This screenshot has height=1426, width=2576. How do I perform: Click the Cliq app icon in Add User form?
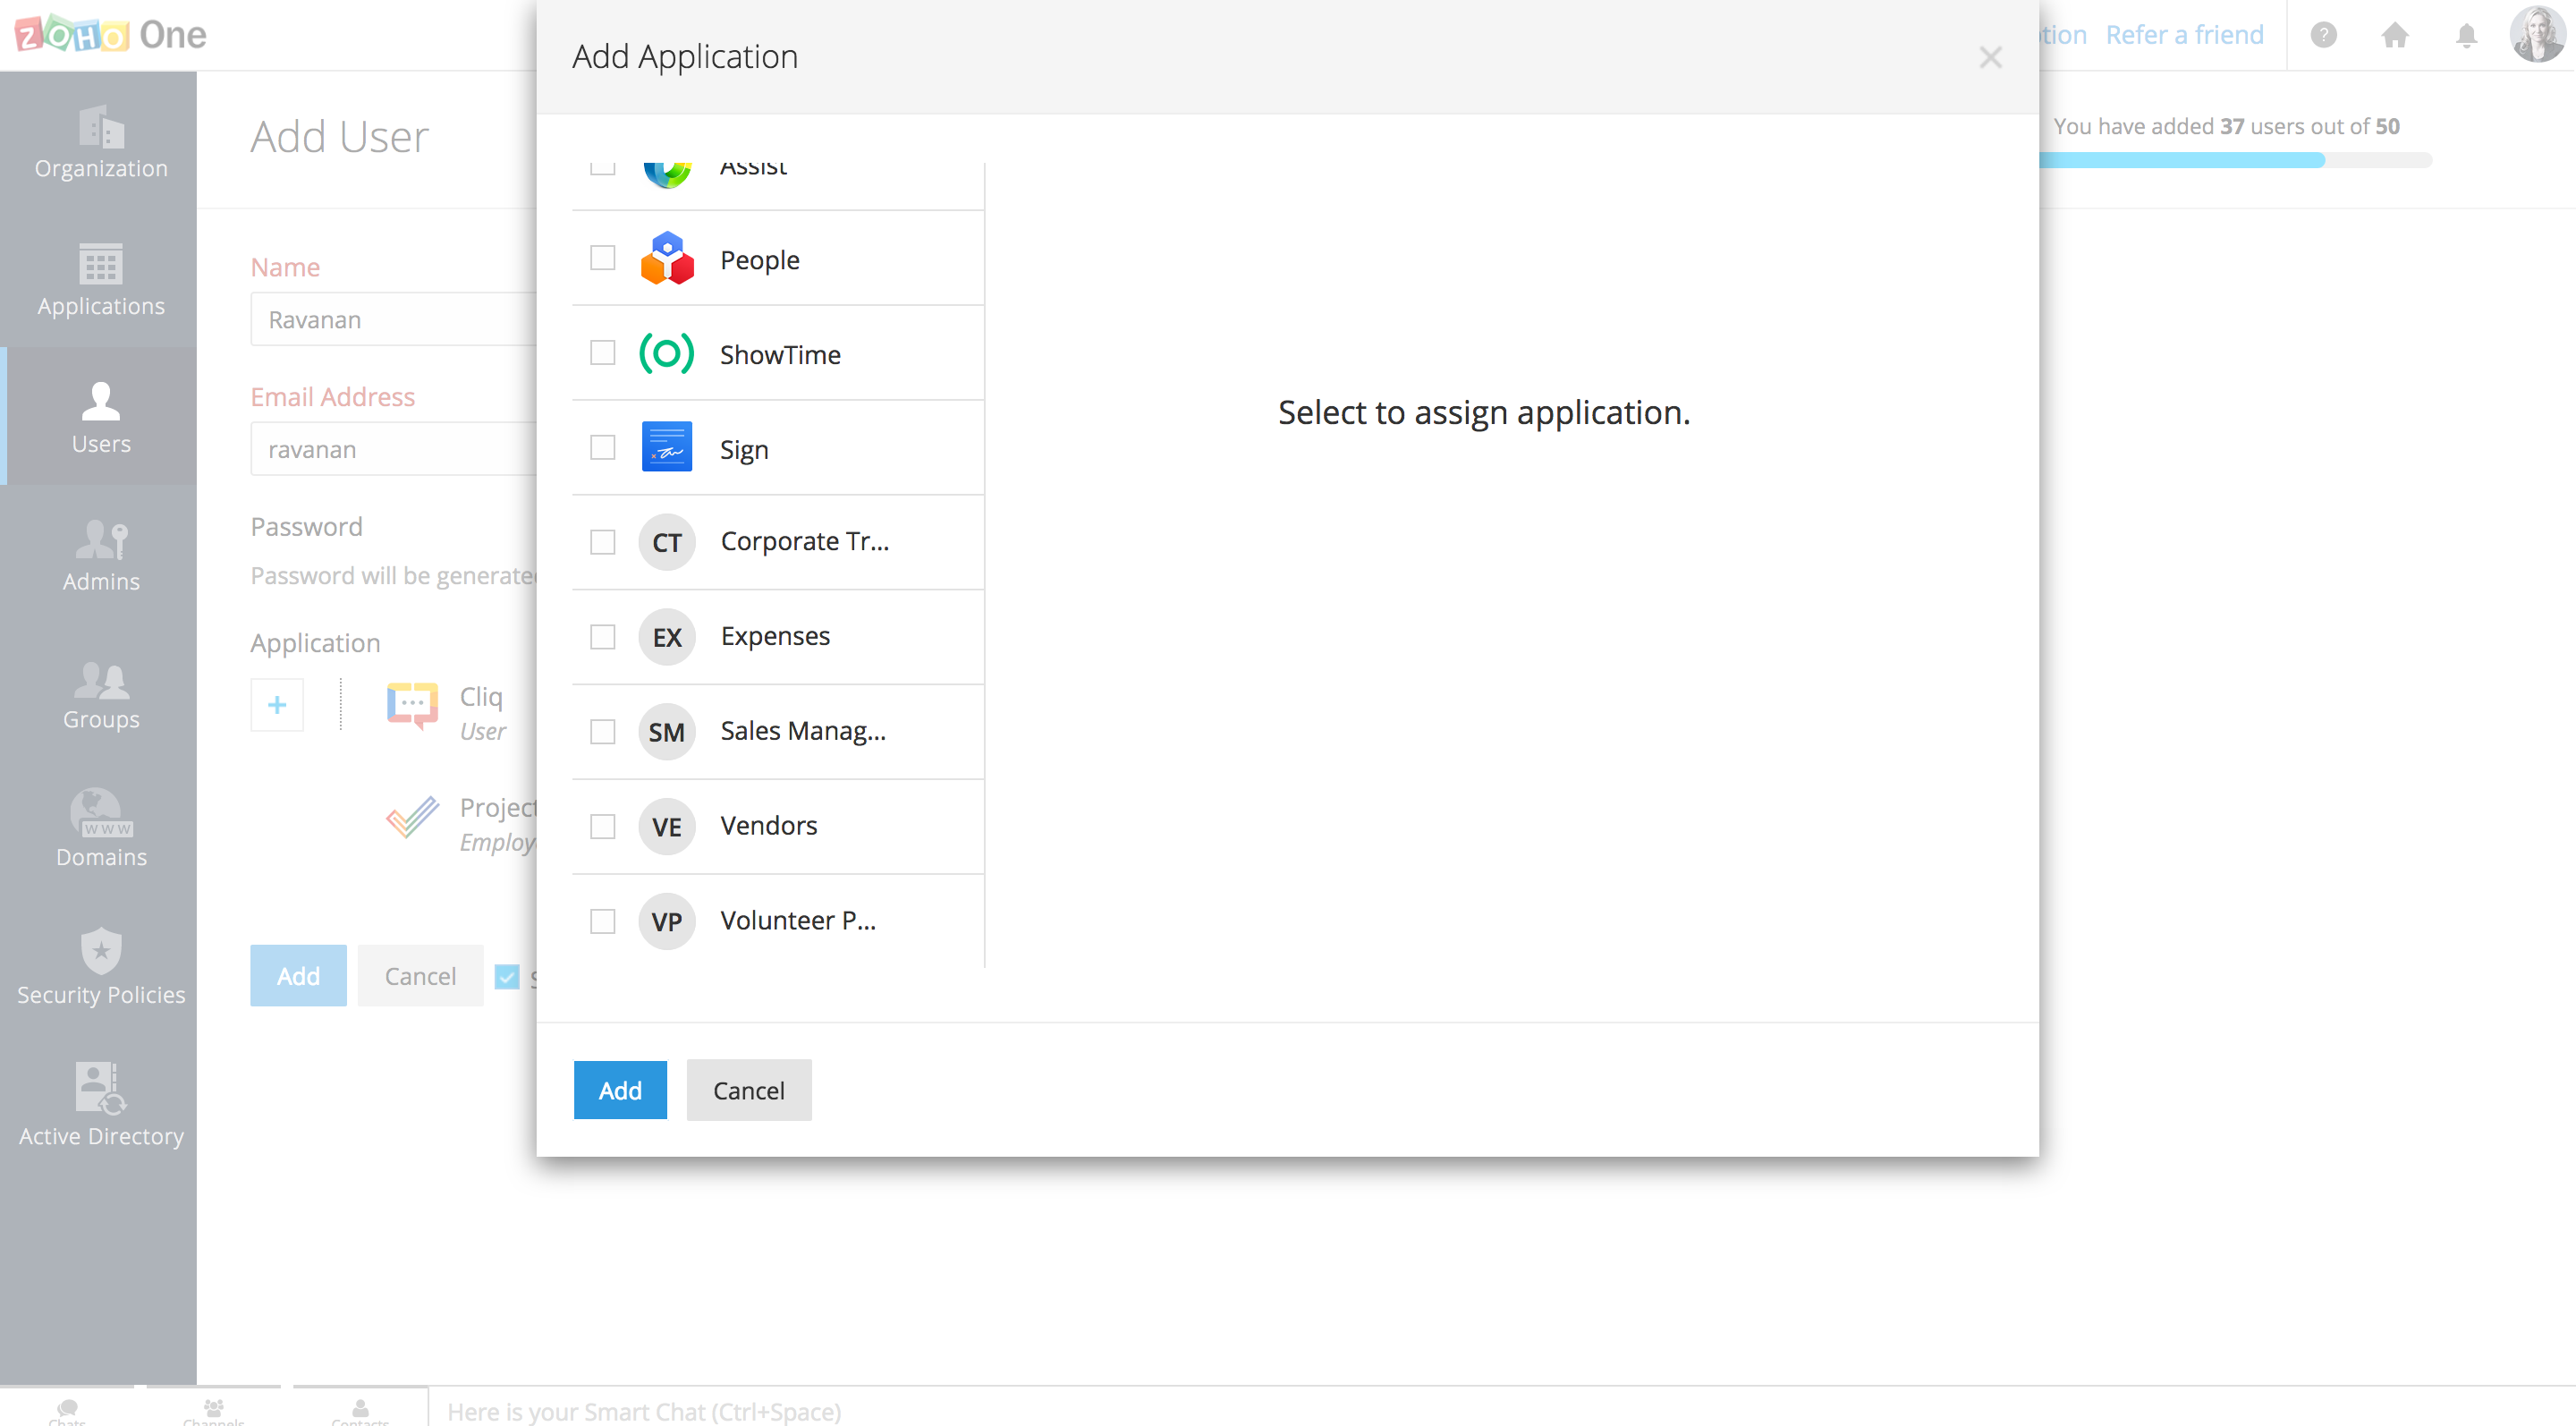coord(412,706)
